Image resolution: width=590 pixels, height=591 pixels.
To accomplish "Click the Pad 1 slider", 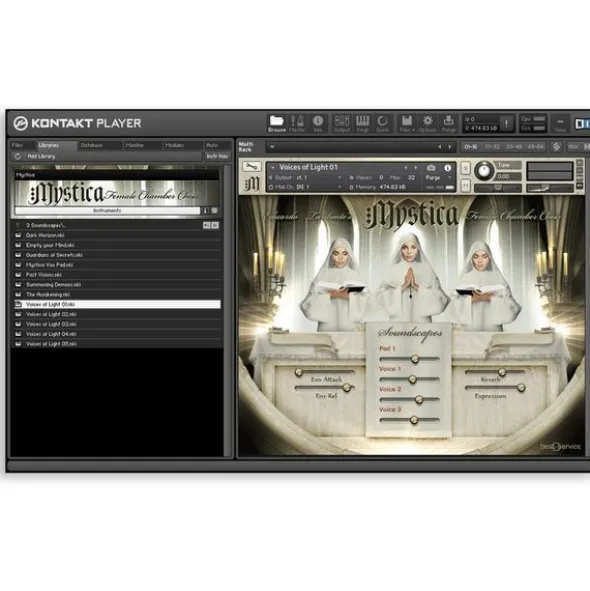I will pyautogui.click(x=410, y=359).
